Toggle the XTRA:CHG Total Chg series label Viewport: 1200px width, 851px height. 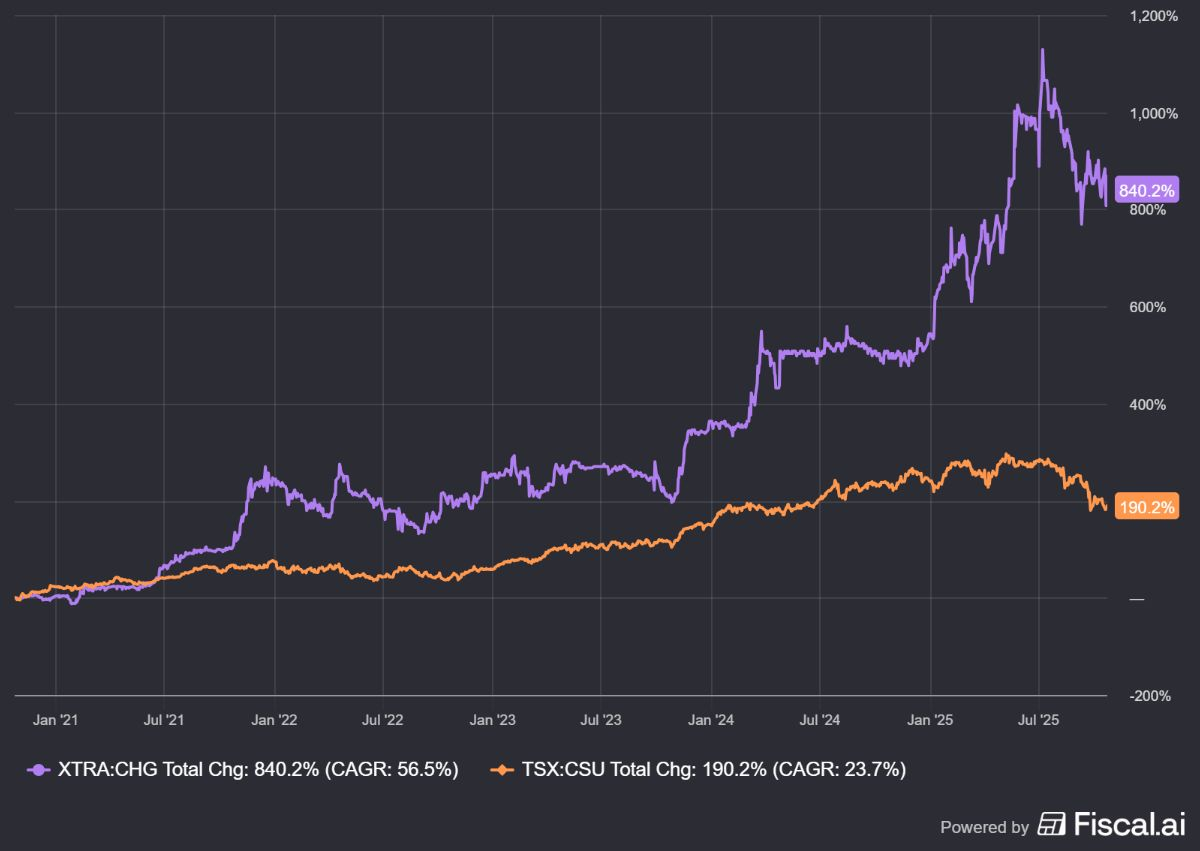pyautogui.click(x=256, y=770)
